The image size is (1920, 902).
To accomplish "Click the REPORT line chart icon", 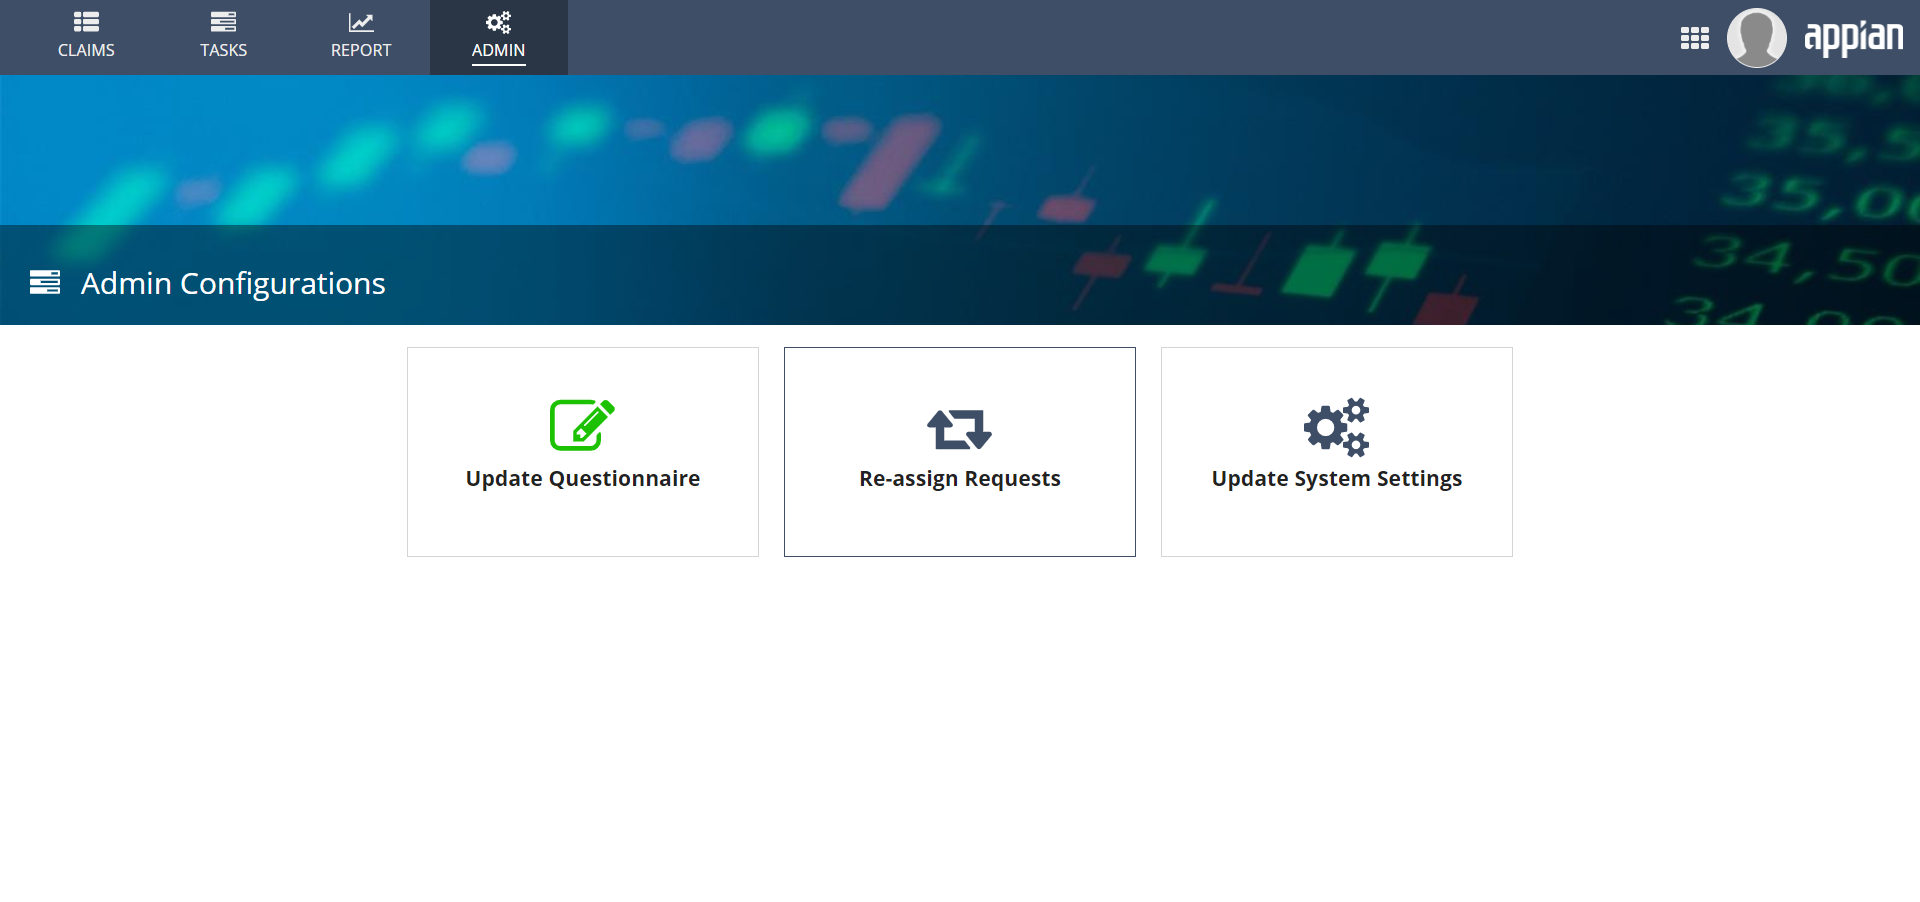I will pos(361,22).
